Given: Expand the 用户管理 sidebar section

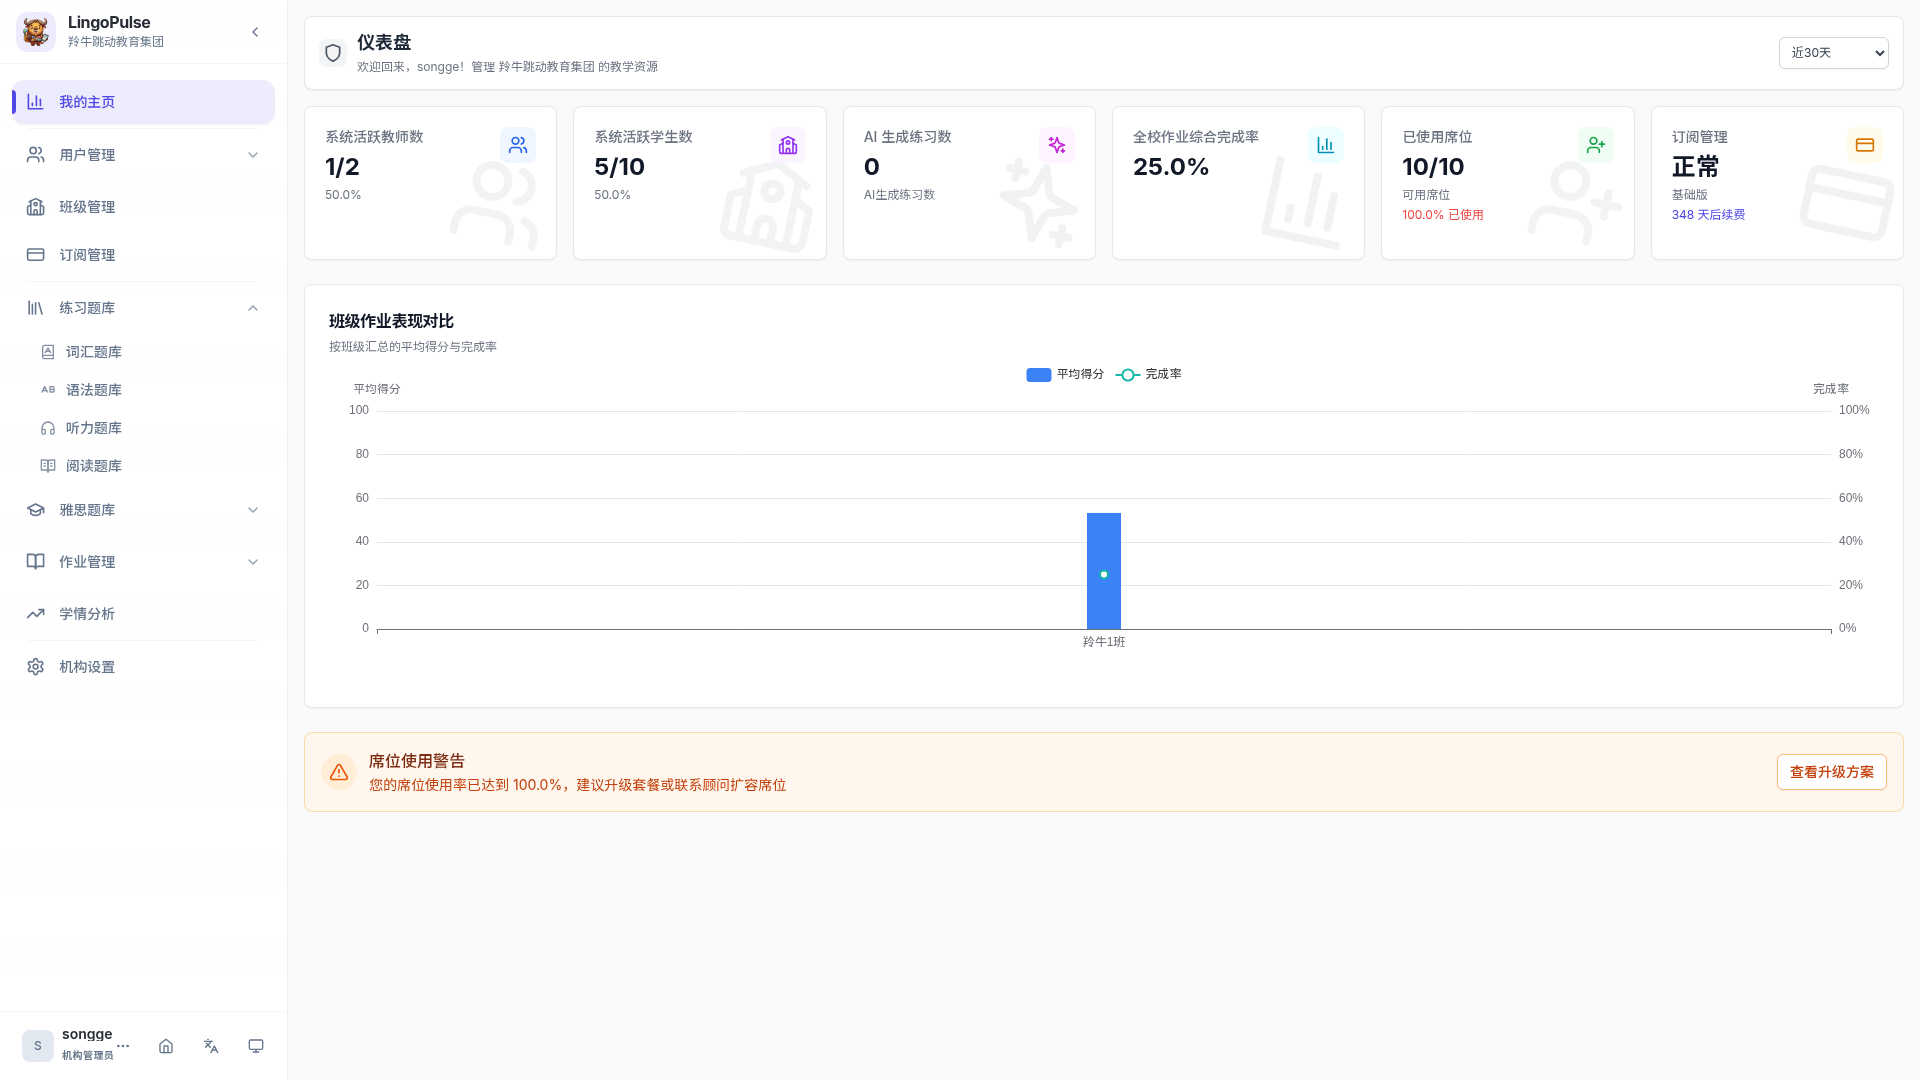Looking at the screenshot, I should 143,155.
